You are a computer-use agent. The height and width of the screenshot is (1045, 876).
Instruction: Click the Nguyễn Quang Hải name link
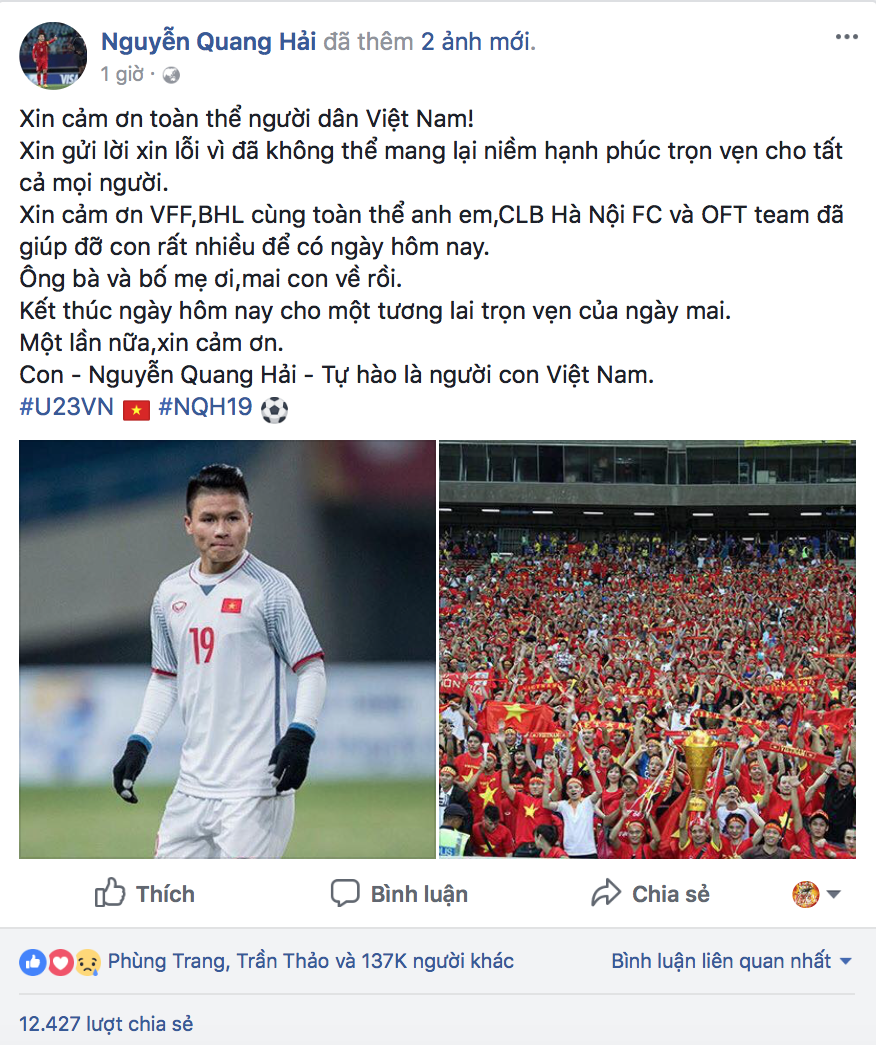209,42
